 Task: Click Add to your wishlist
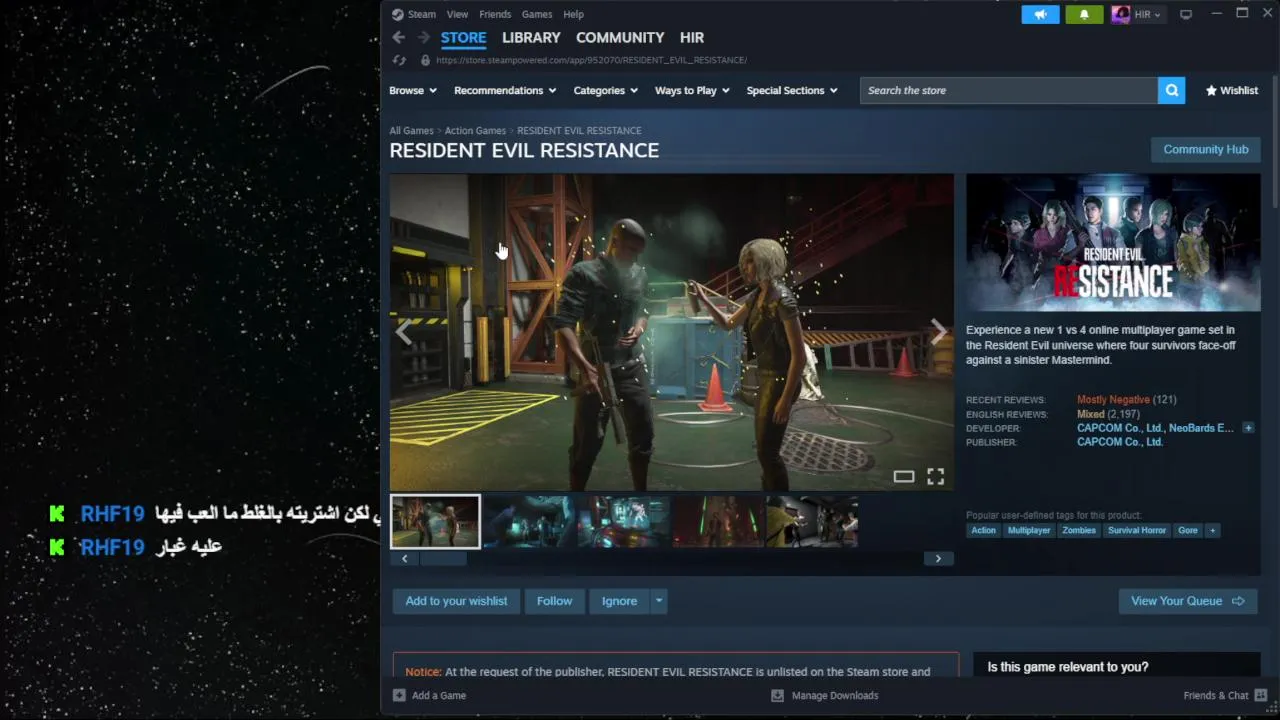point(456,601)
